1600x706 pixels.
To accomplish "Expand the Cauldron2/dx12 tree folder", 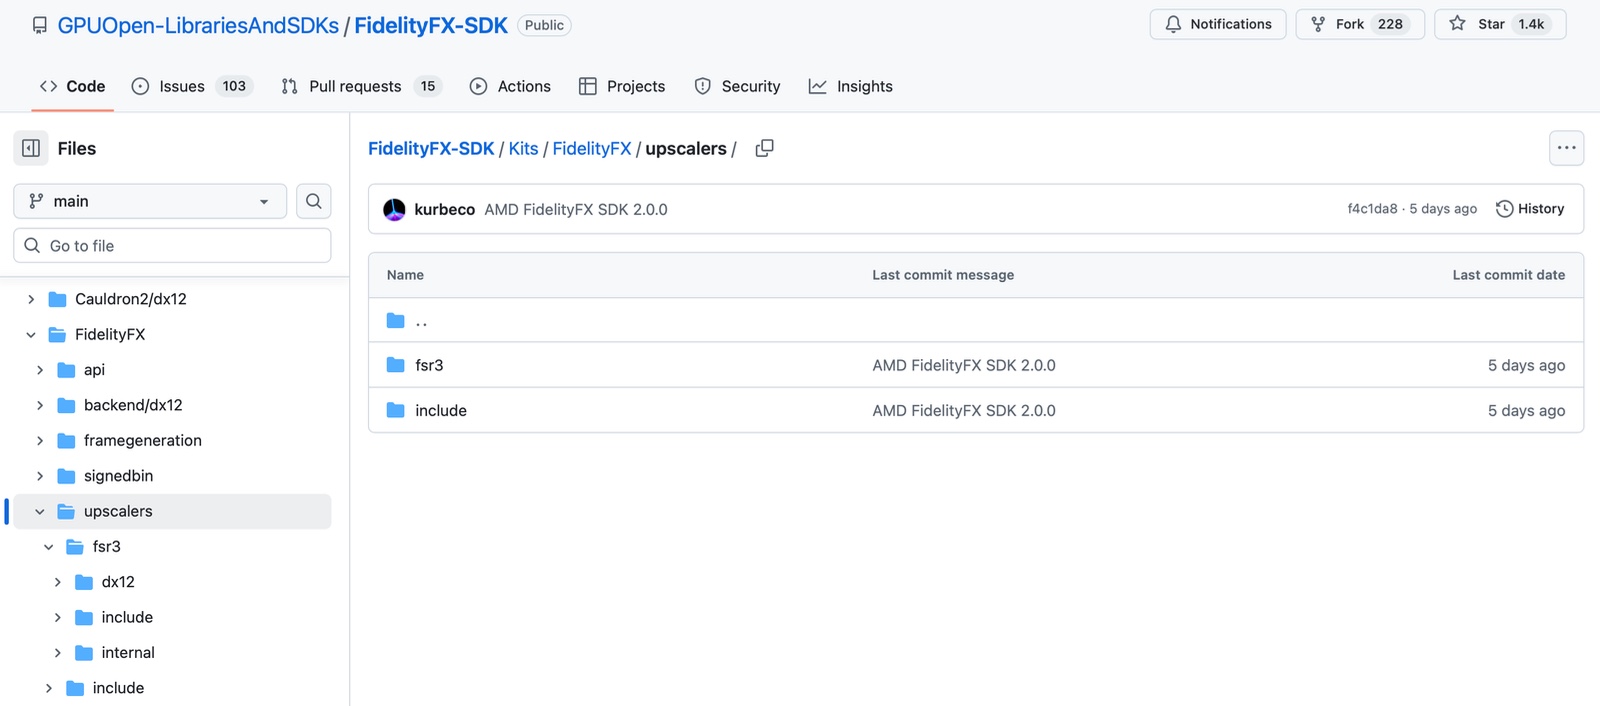I will tap(31, 299).
